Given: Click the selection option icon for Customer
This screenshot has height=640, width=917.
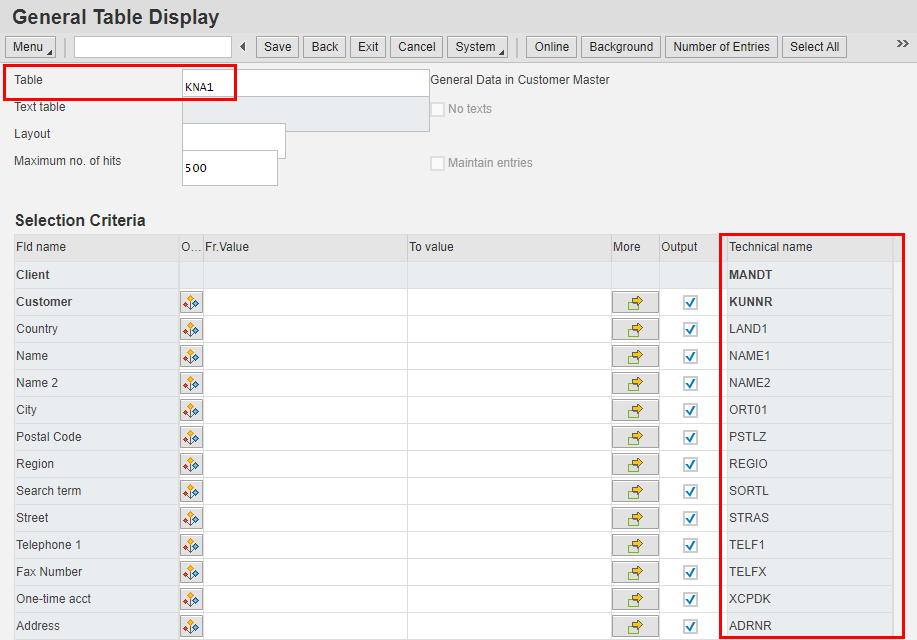Looking at the screenshot, I should [191, 302].
